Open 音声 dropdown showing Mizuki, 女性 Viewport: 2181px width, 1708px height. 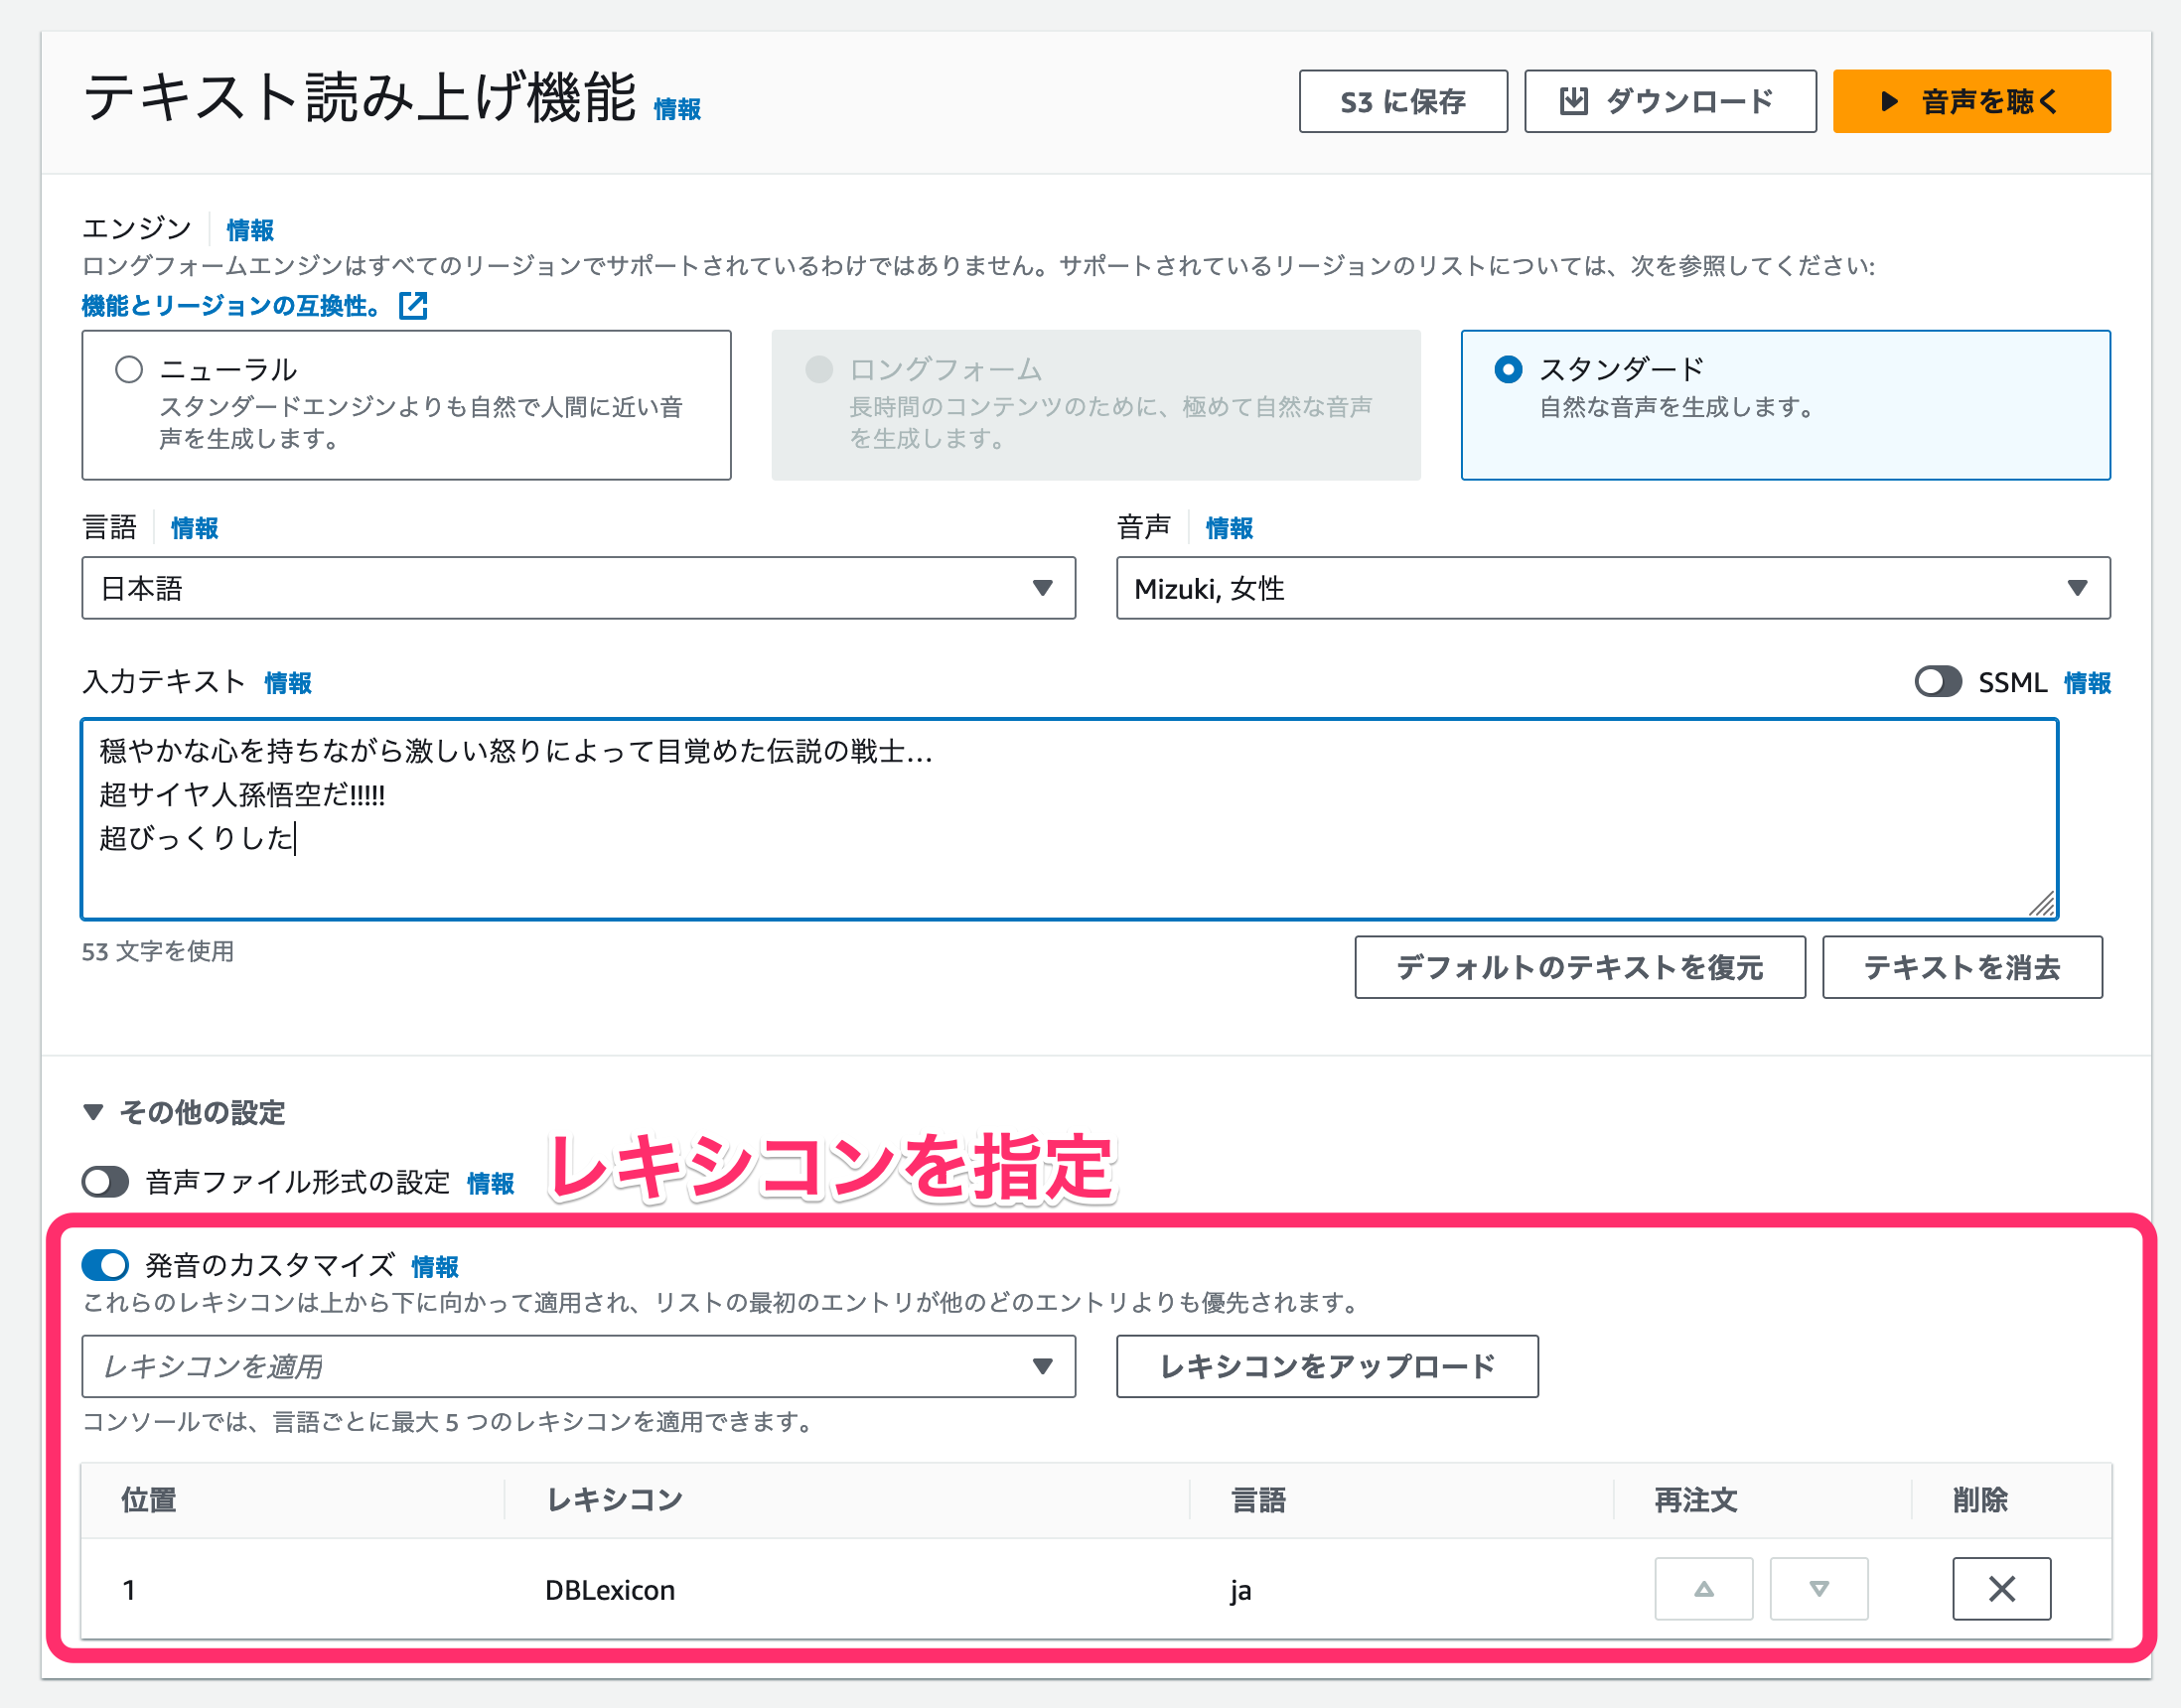(1612, 588)
